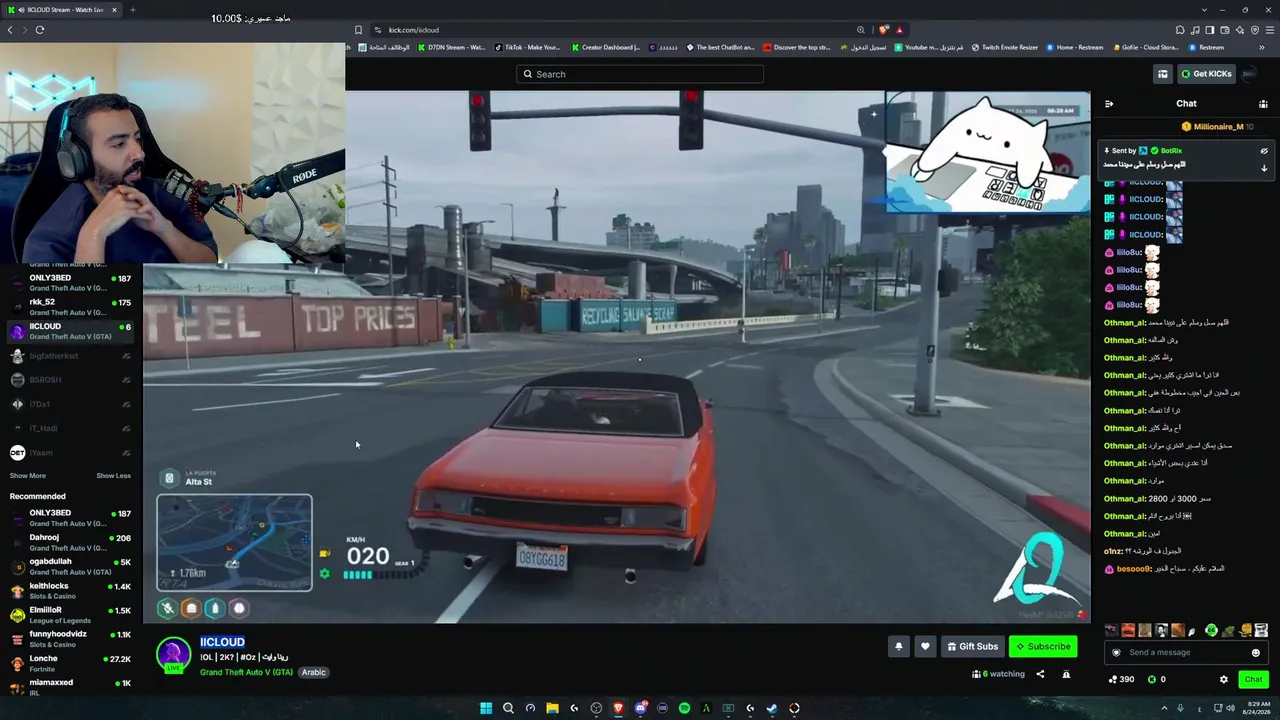Focus the Kick search field

point(640,74)
